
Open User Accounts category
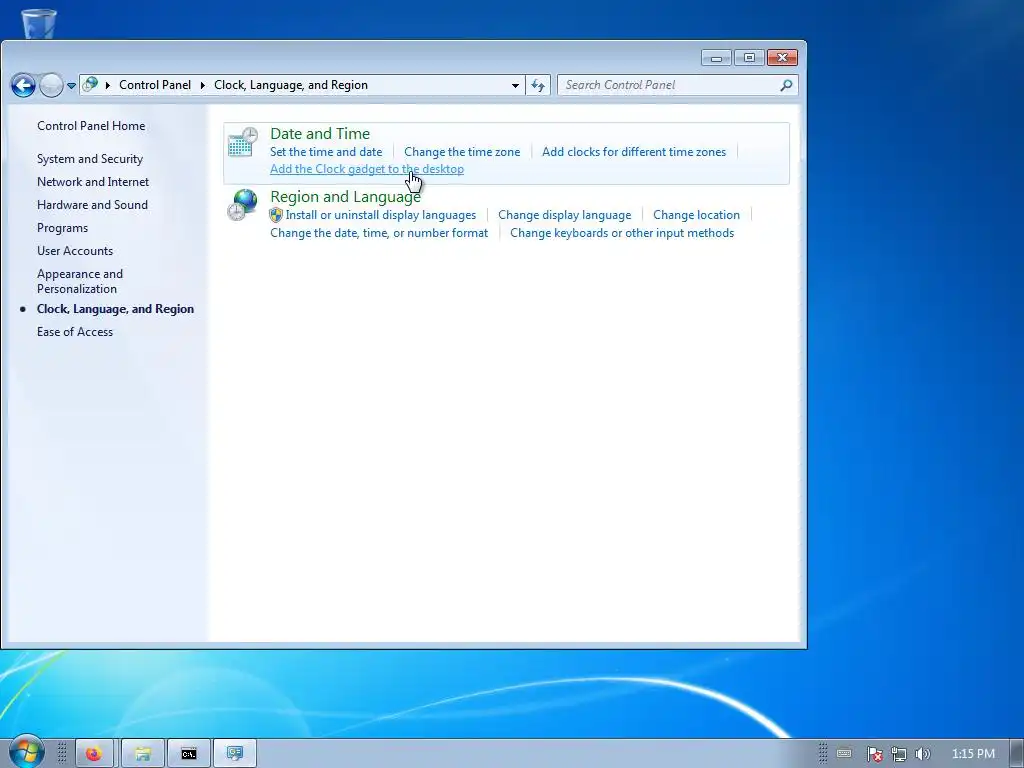pos(74,251)
